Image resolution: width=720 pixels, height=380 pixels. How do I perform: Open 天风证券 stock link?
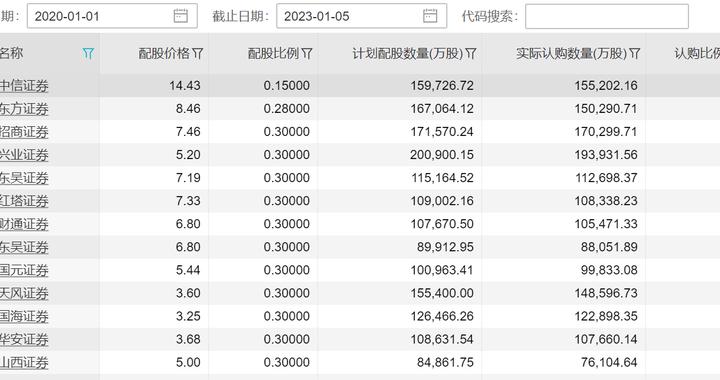(24, 293)
